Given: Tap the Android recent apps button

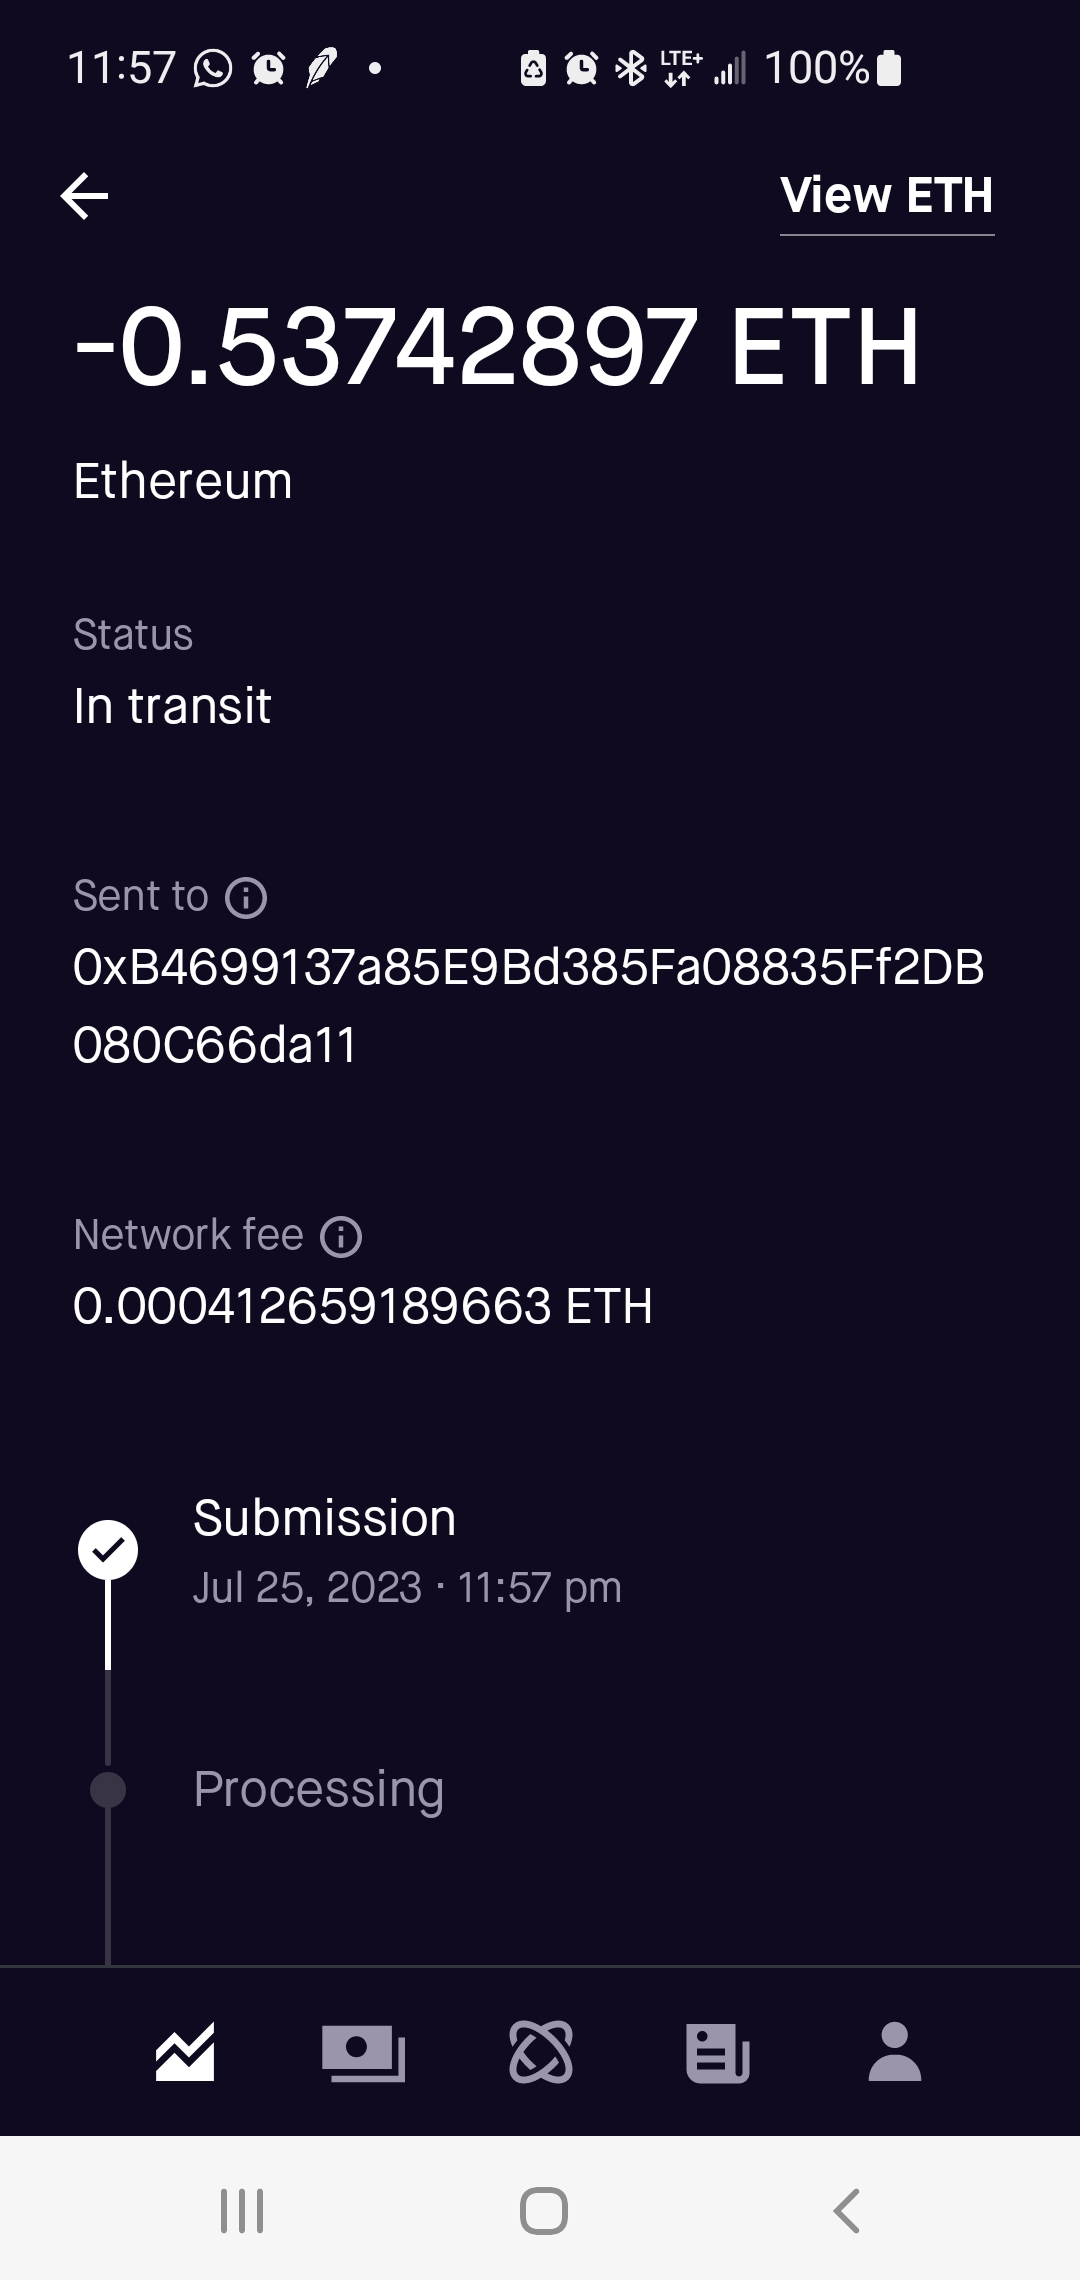Looking at the screenshot, I should pos(242,2210).
